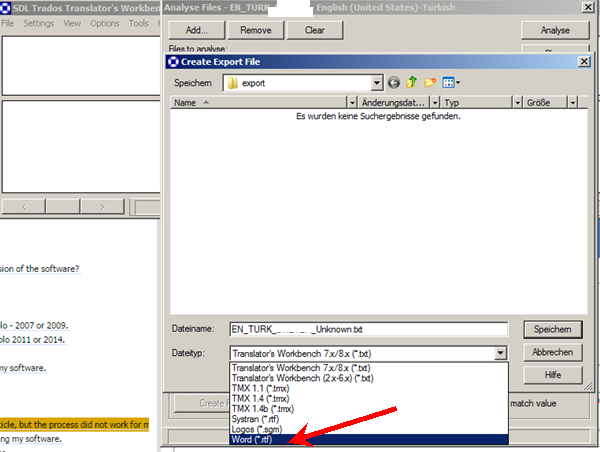Click Remove button in Analyse Files window
Image resolution: width=600 pixels, height=452 pixels.
pyautogui.click(x=256, y=30)
